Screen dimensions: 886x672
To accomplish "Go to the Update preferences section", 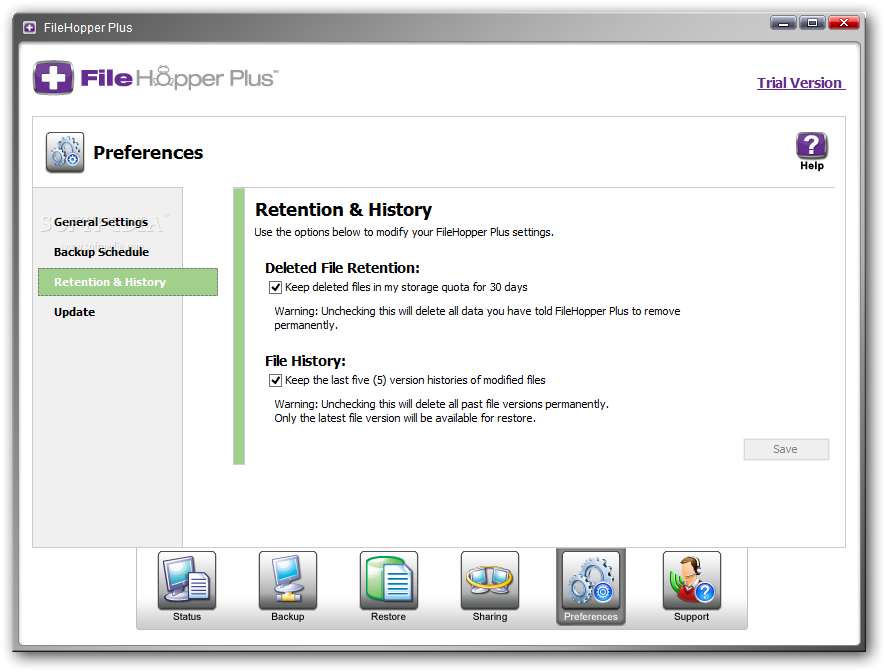I will (75, 312).
